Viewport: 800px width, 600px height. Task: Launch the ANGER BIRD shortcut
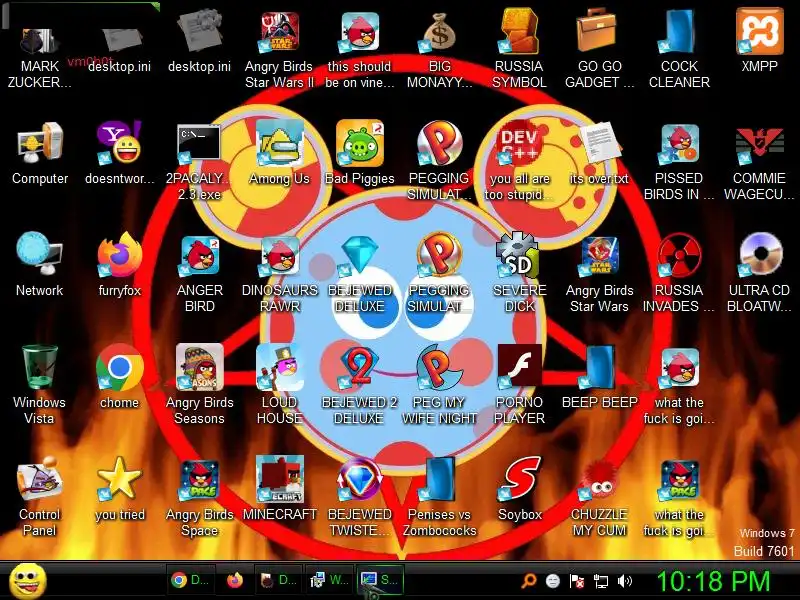point(199,255)
